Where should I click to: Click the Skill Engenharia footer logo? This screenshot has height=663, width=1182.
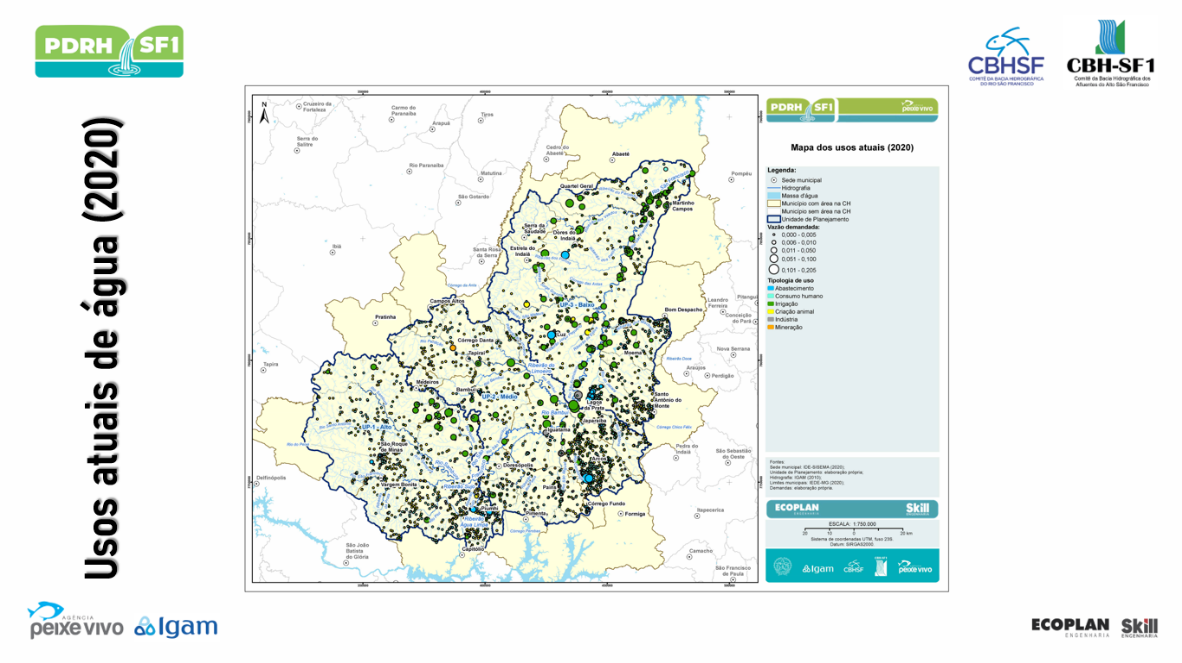coord(1139,627)
